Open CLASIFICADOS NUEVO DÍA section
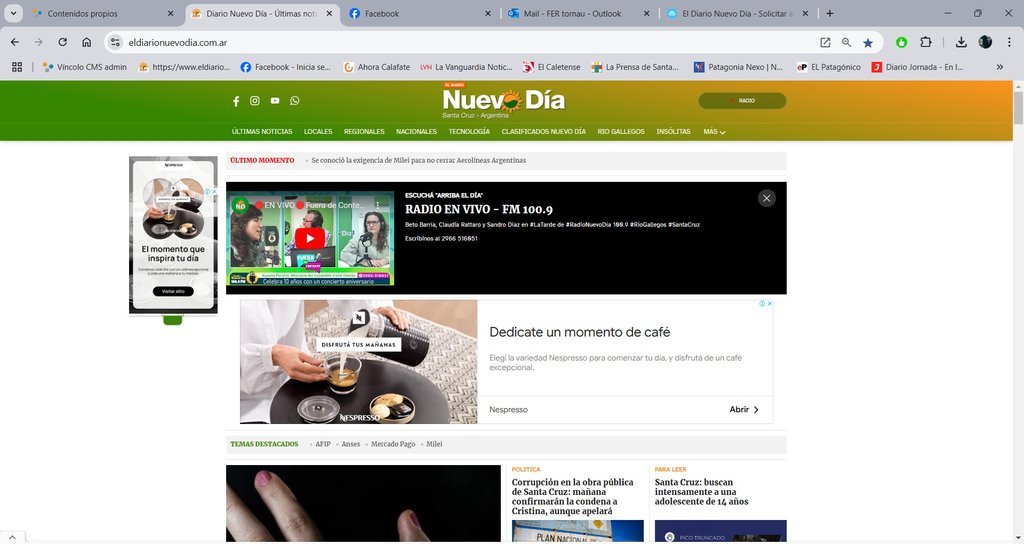The height and width of the screenshot is (544, 1024). (x=543, y=132)
